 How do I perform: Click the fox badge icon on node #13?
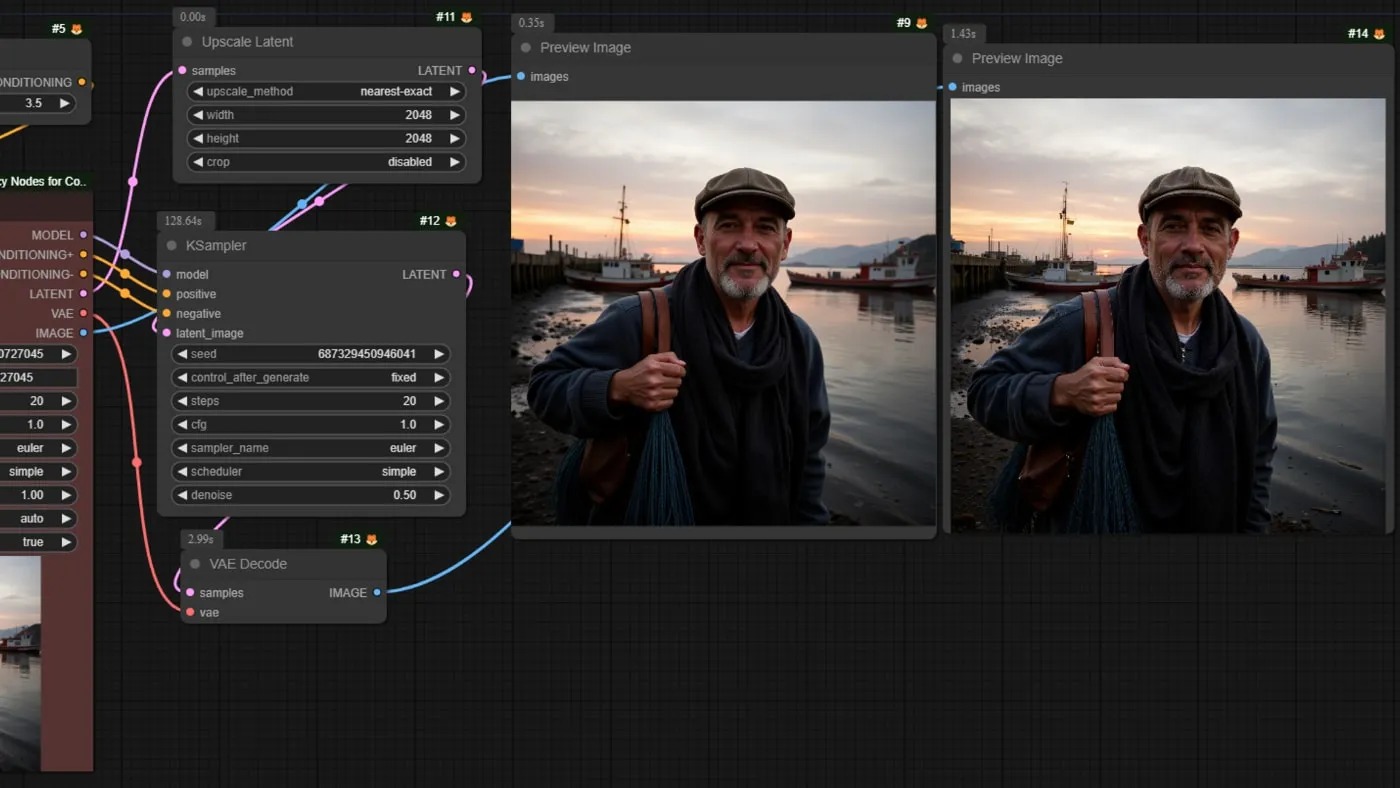pos(371,540)
